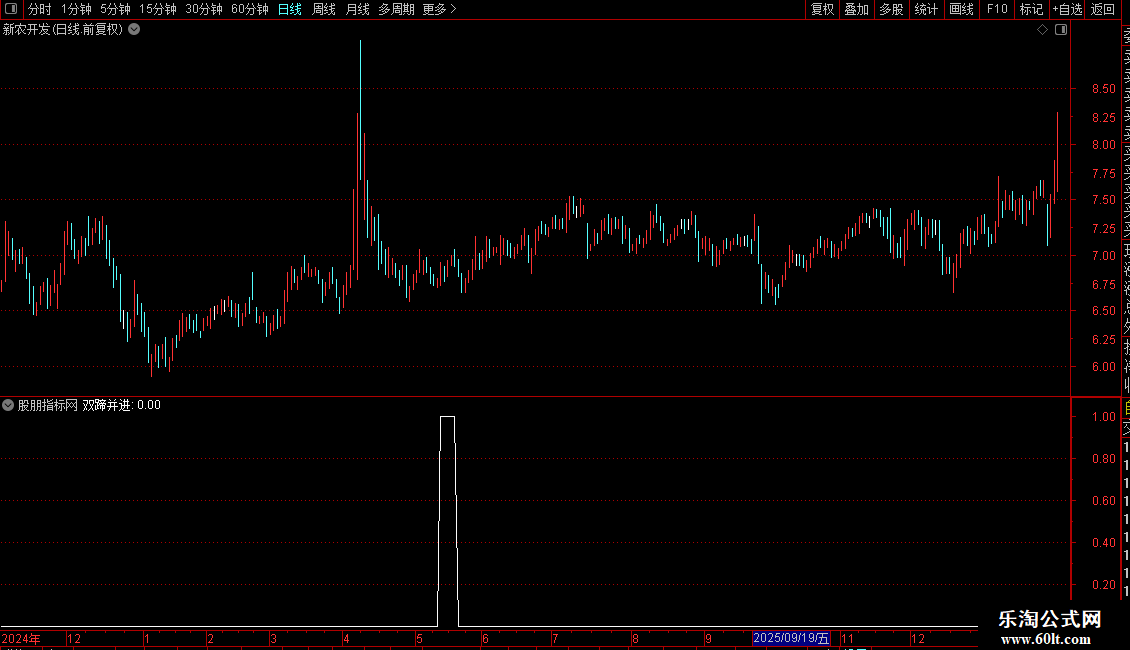Switch to 日线 daily chart
This screenshot has width=1130, height=650.
[x=290, y=9]
